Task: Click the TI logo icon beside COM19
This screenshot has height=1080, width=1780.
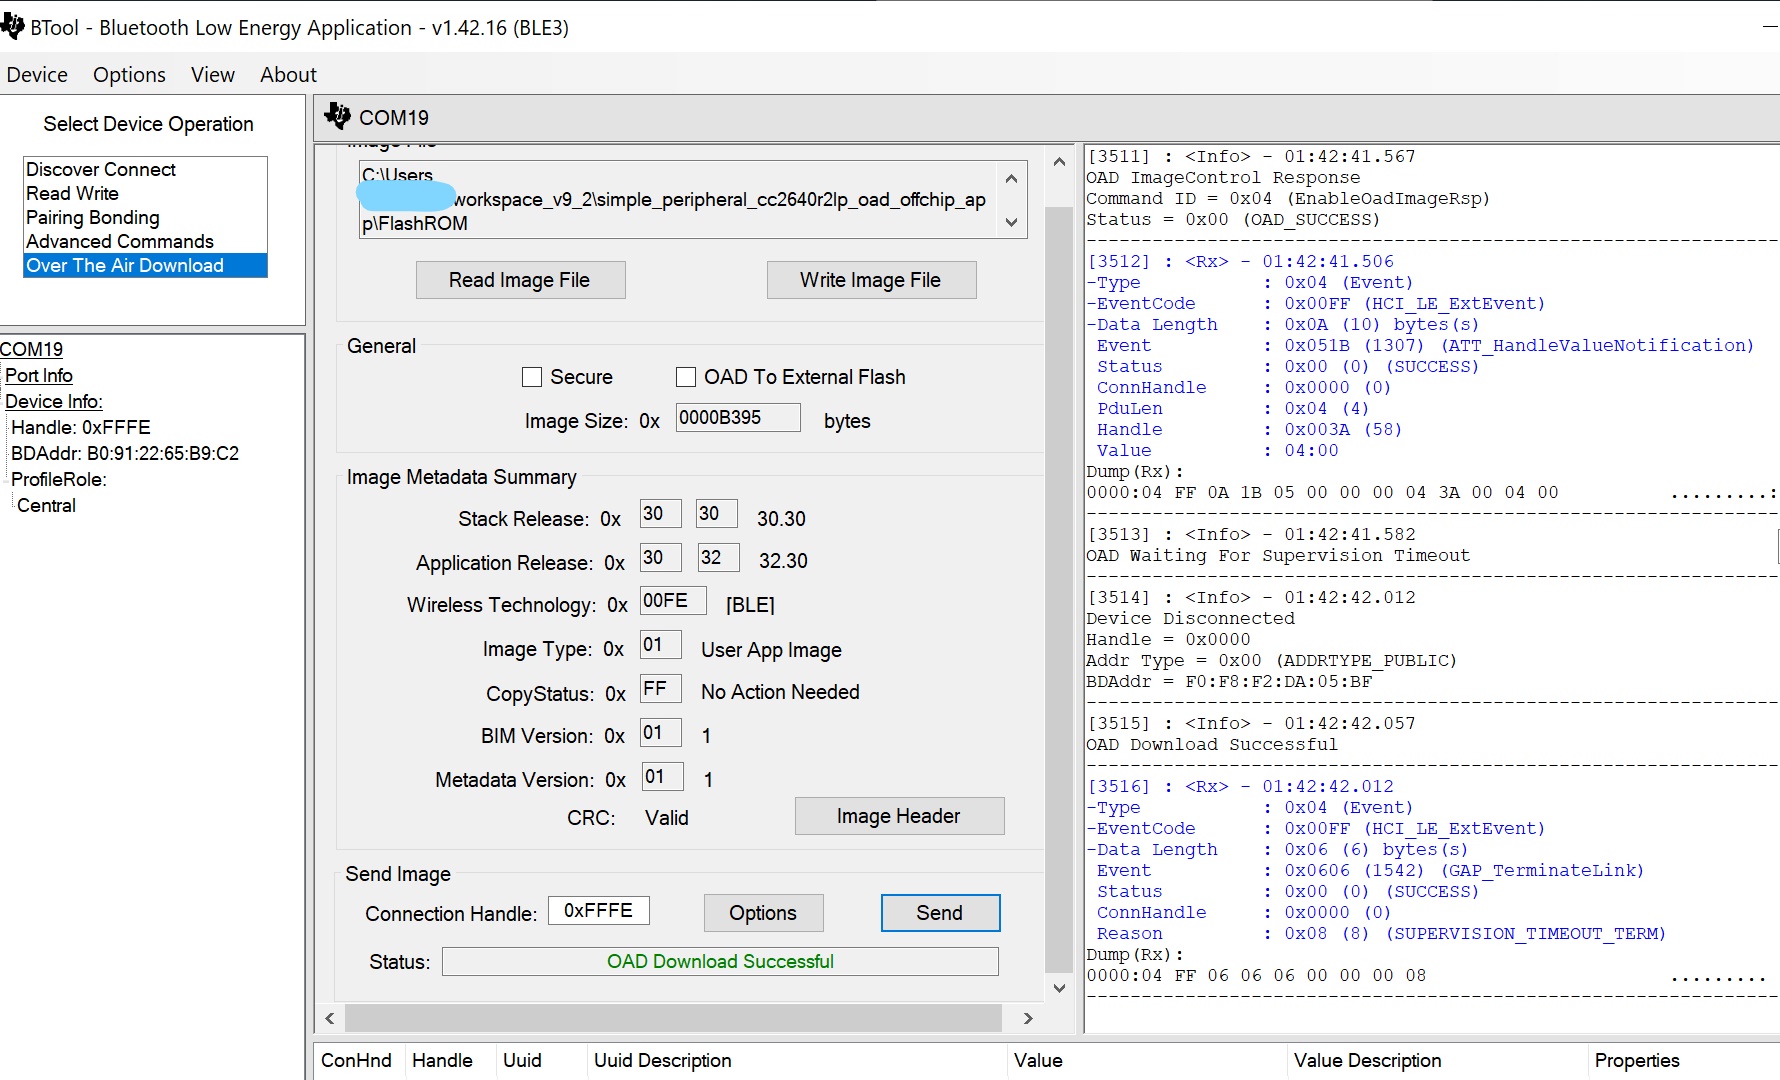Action: tap(338, 117)
